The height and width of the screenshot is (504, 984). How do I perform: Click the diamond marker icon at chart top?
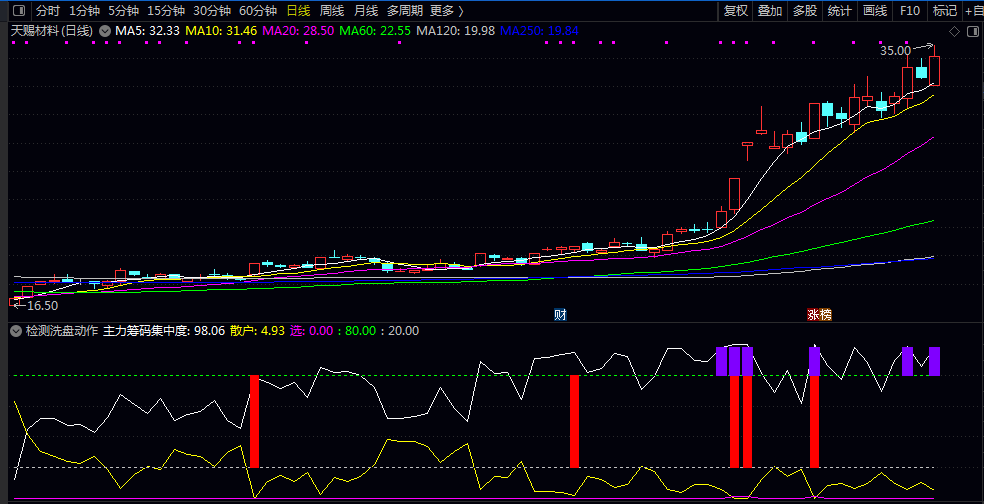(x=955, y=31)
